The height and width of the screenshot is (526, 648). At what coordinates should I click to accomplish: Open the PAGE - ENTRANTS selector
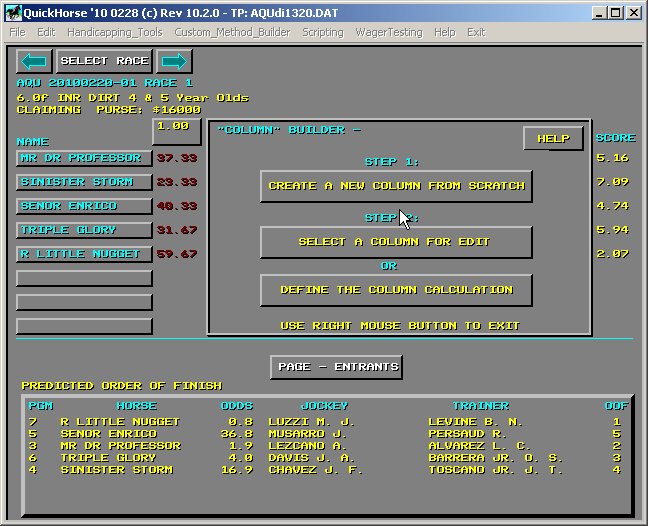coord(336,367)
